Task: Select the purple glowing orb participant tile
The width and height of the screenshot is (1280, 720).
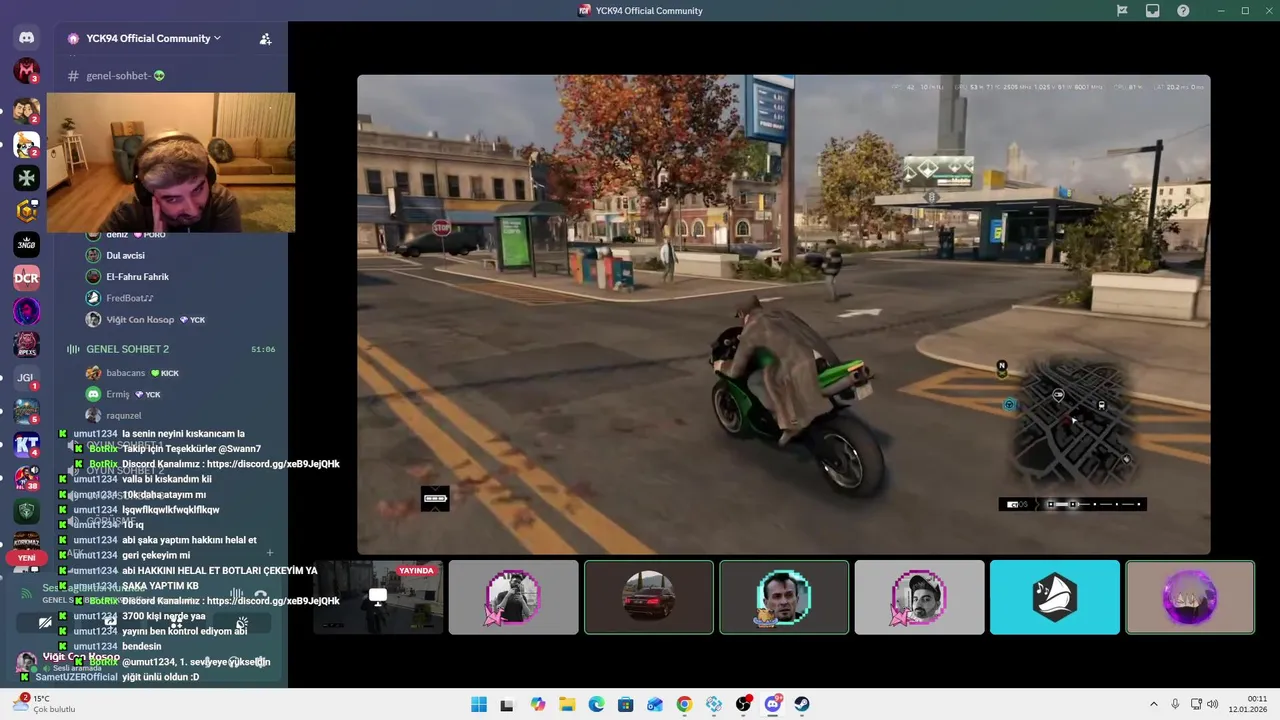Action: [x=1190, y=597]
